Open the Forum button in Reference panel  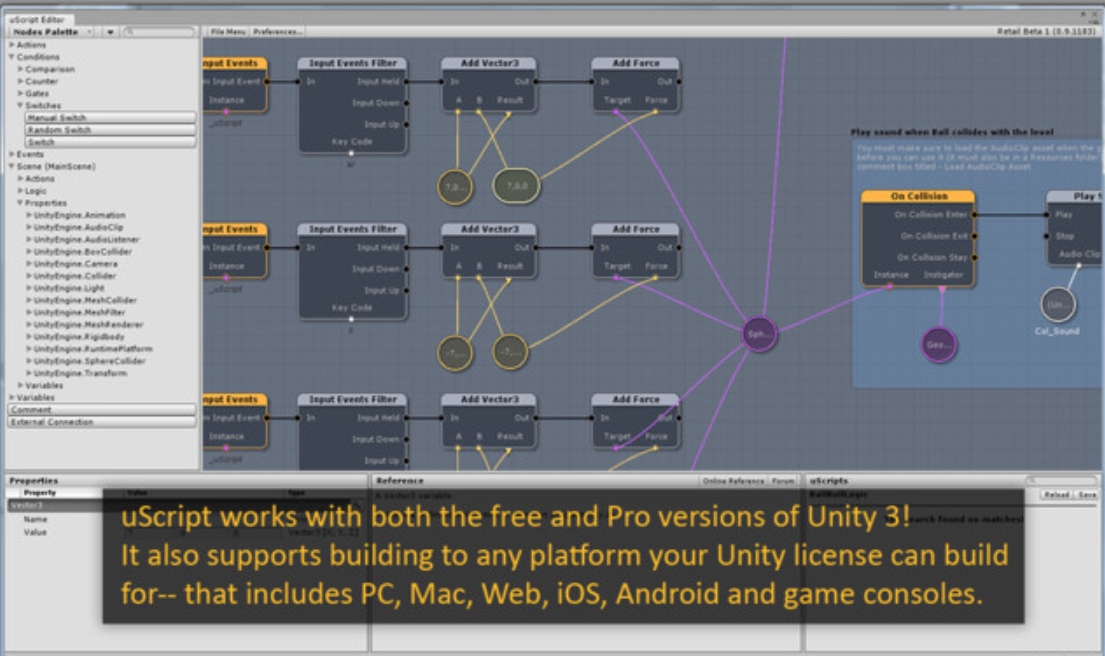pos(783,481)
